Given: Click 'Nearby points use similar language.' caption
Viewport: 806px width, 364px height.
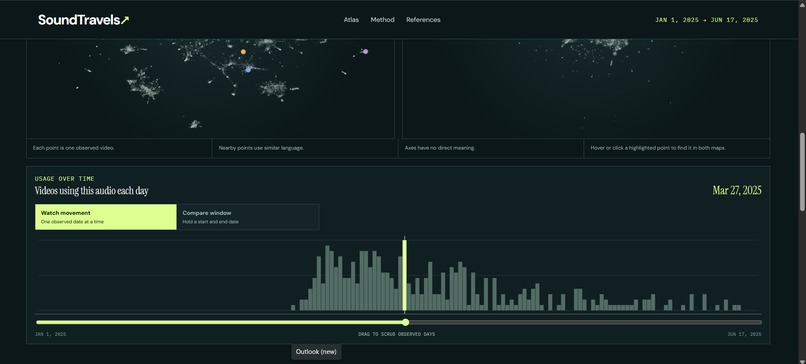Looking at the screenshot, I should click(261, 148).
